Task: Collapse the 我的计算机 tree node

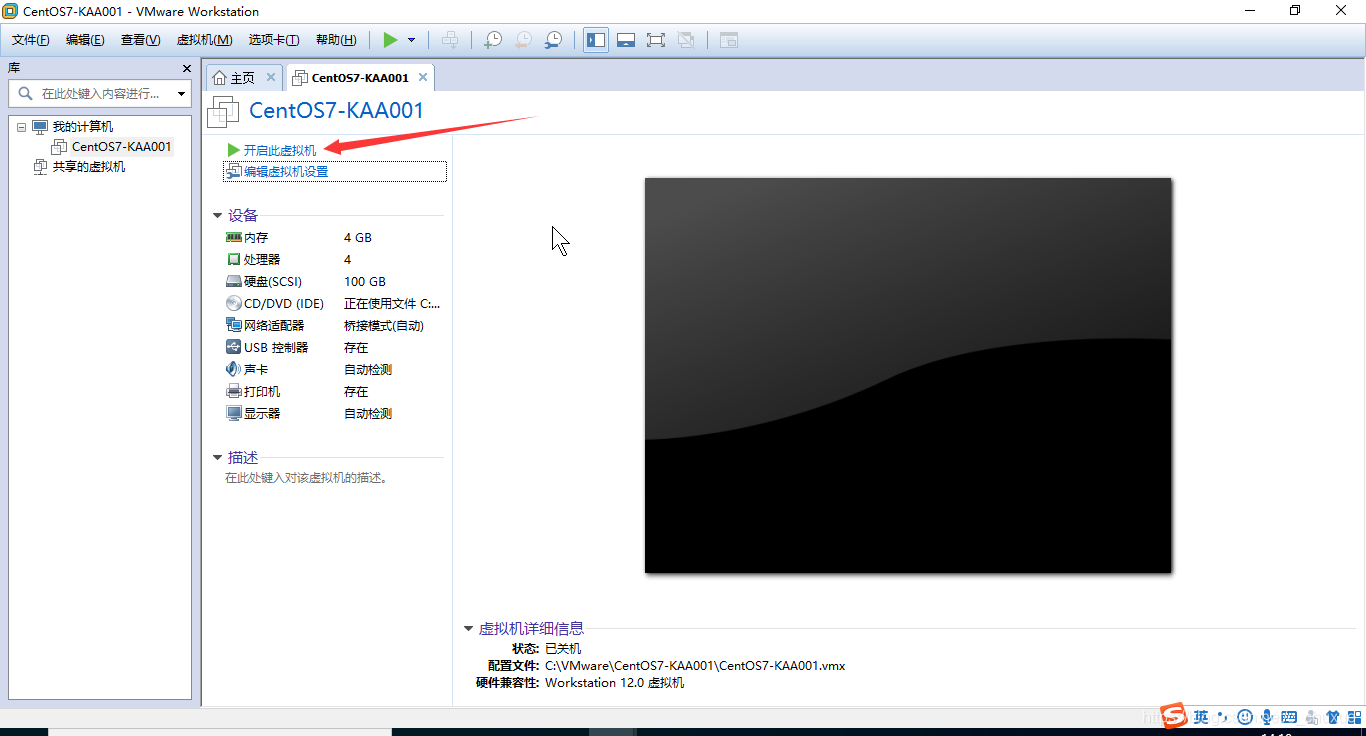Action: (21, 127)
